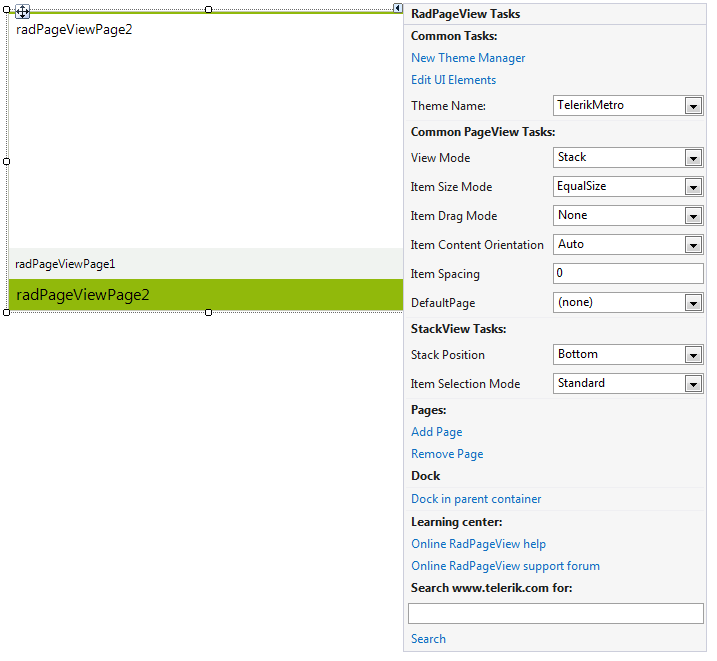Collapse the smart tag tasks arrow

tap(398, 8)
